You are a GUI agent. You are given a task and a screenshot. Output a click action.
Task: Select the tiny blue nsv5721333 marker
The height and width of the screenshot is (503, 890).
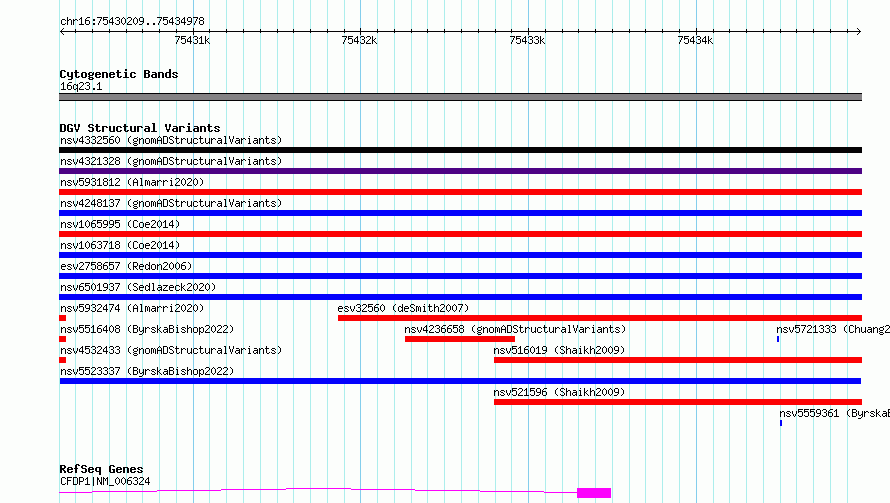(778, 339)
